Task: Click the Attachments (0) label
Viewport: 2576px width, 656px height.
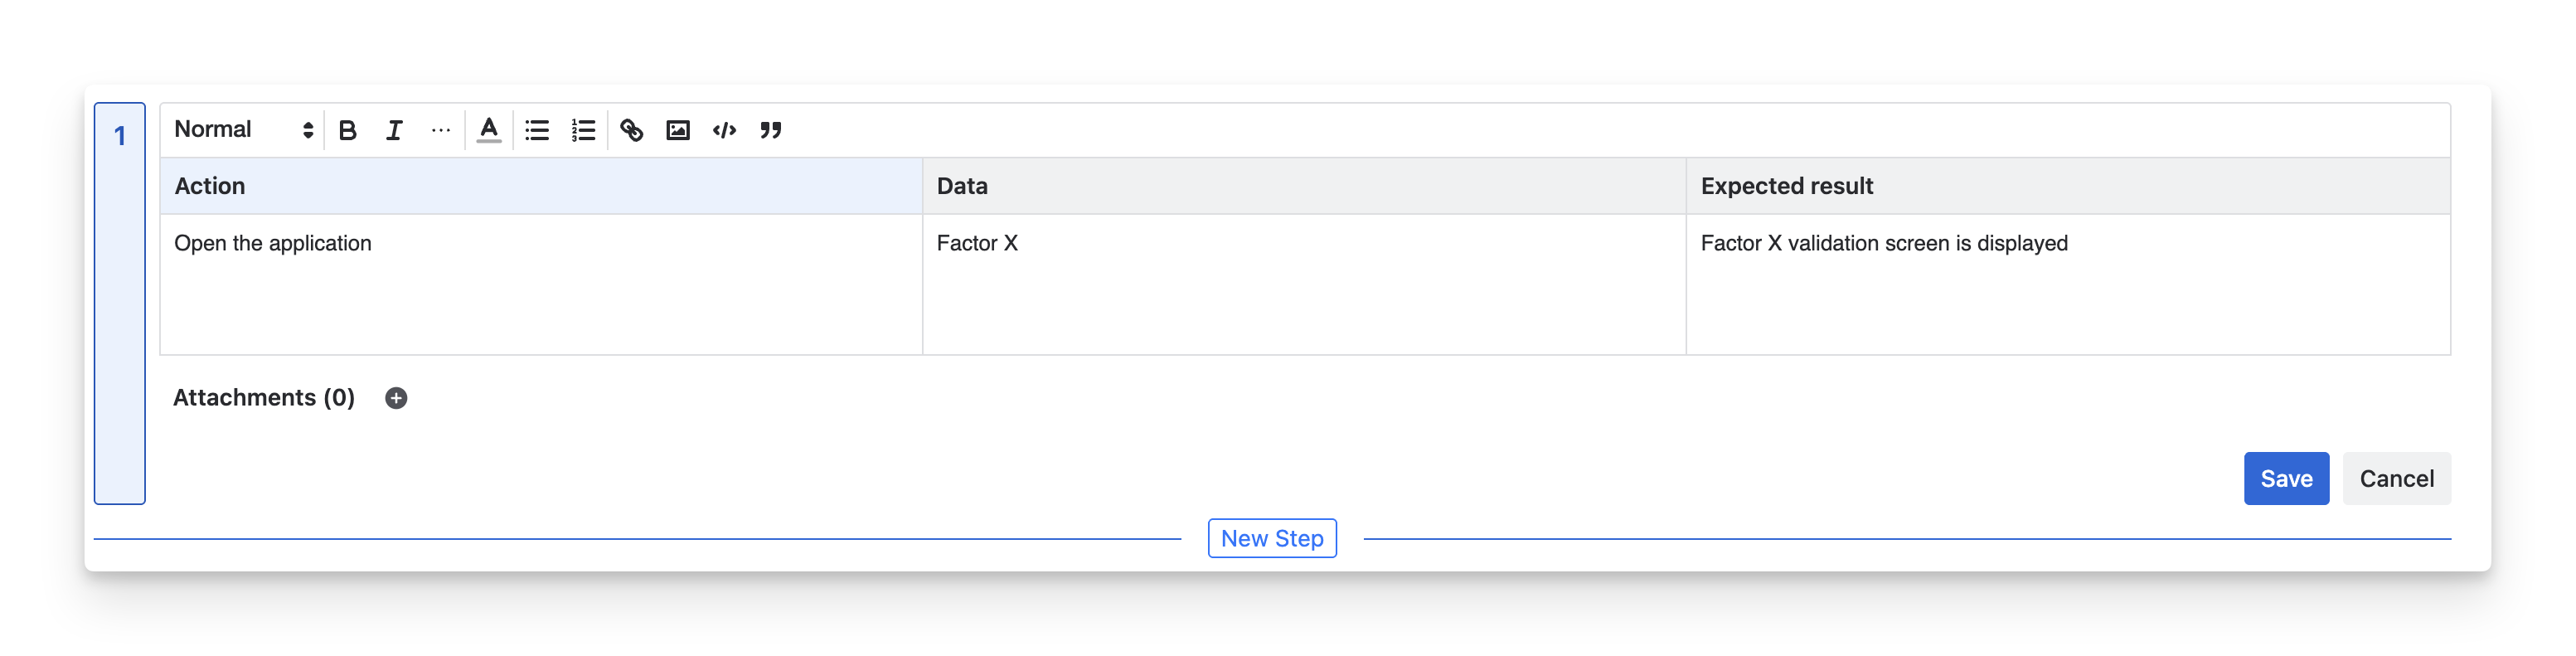Action: [264, 398]
